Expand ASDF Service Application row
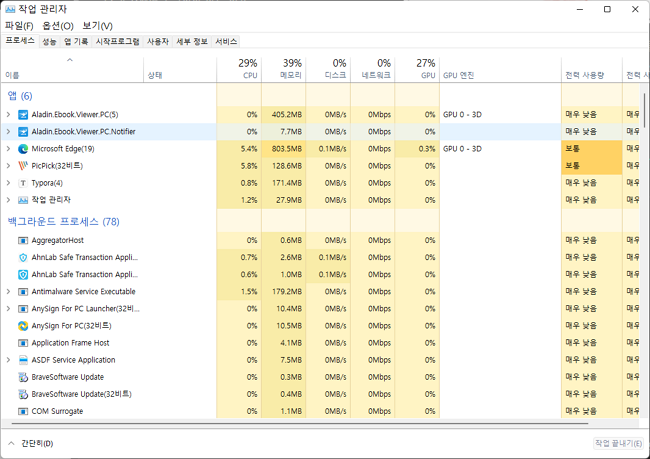Image resolution: width=650 pixels, height=459 pixels. pyautogui.click(x=8, y=360)
